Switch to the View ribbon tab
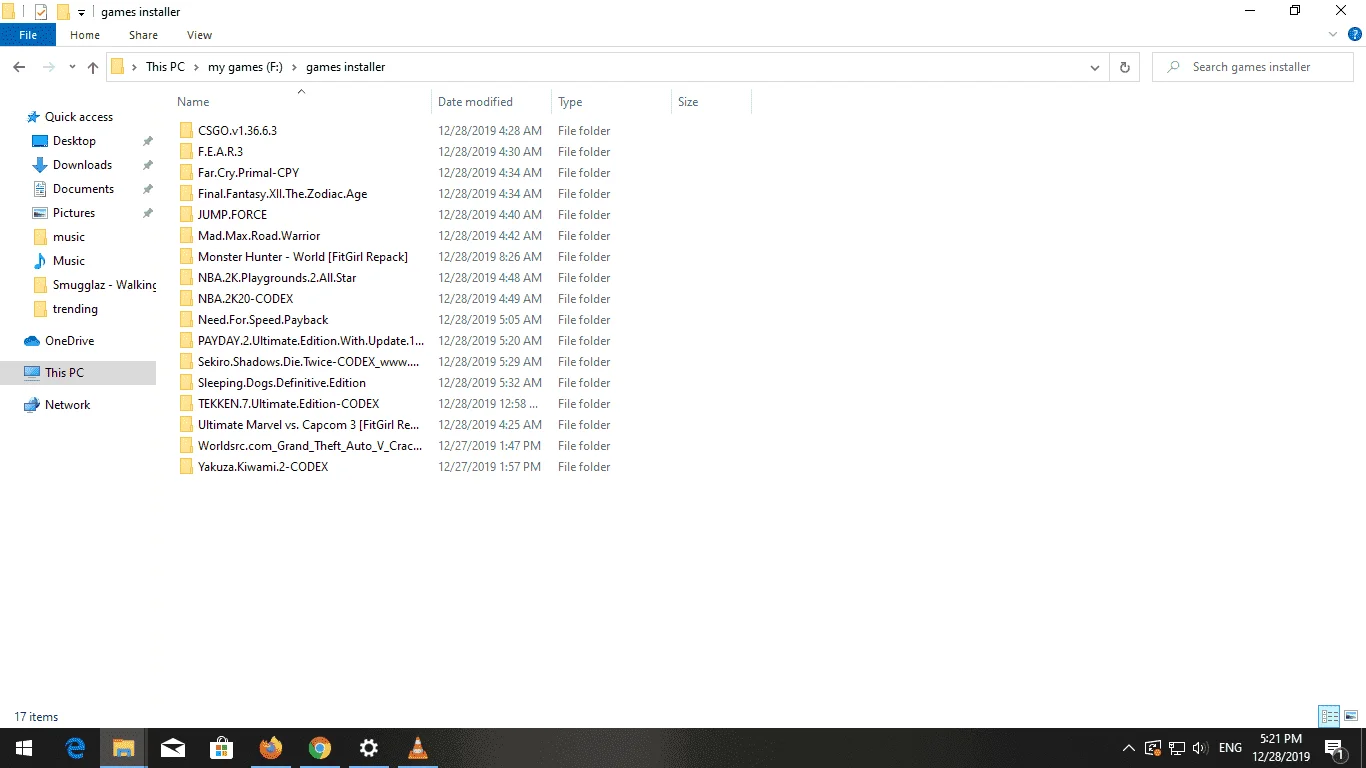The width and height of the screenshot is (1366, 768). coord(200,35)
